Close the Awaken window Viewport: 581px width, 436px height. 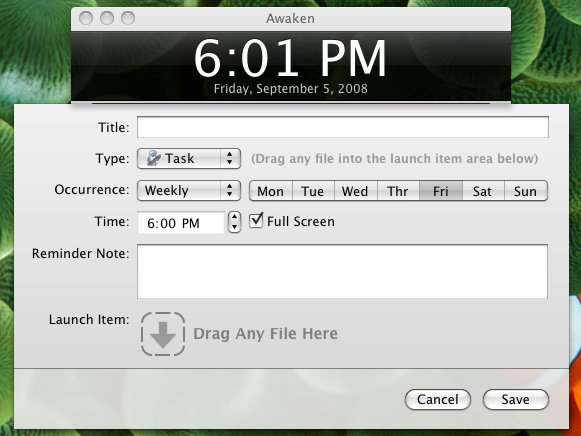tap(86, 18)
